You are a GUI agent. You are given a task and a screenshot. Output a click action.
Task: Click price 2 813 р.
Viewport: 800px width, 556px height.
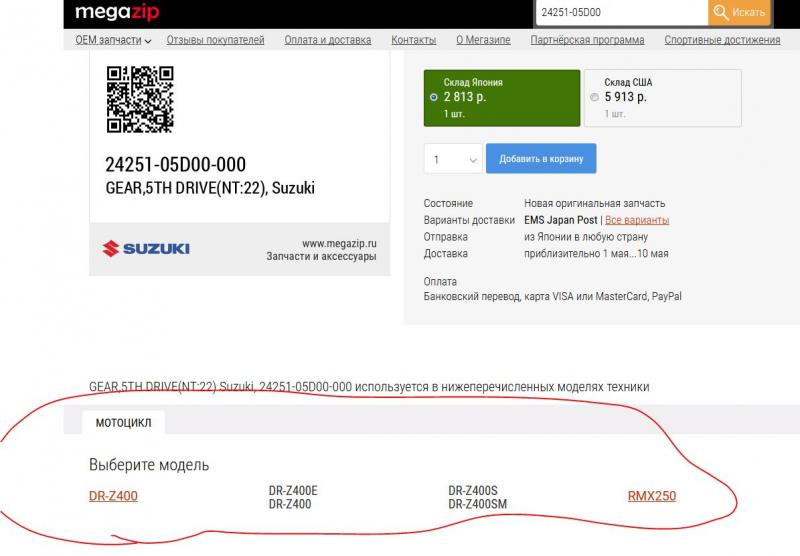pos(465,96)
